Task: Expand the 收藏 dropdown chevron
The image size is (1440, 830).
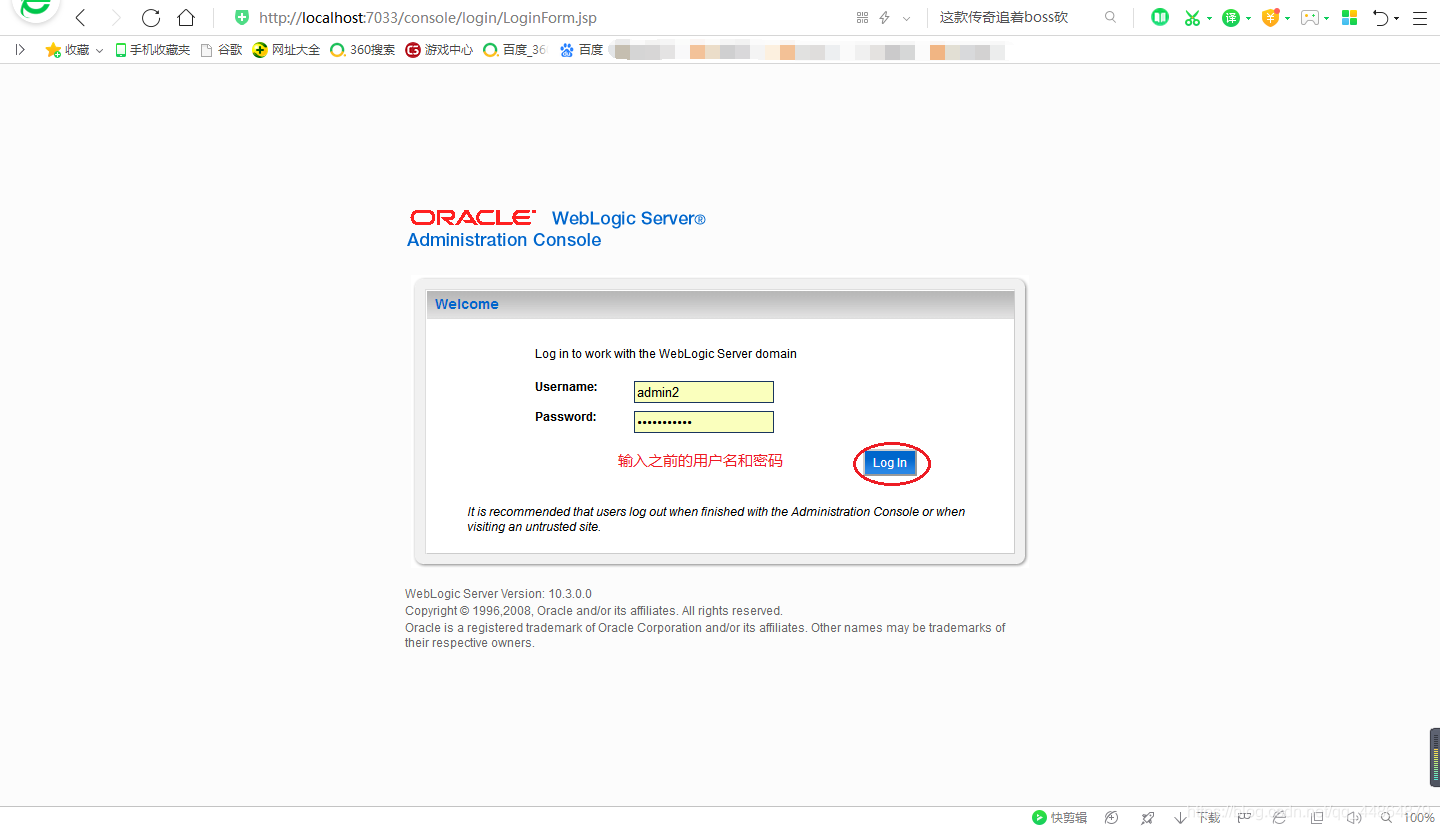Action: [99, 50]
